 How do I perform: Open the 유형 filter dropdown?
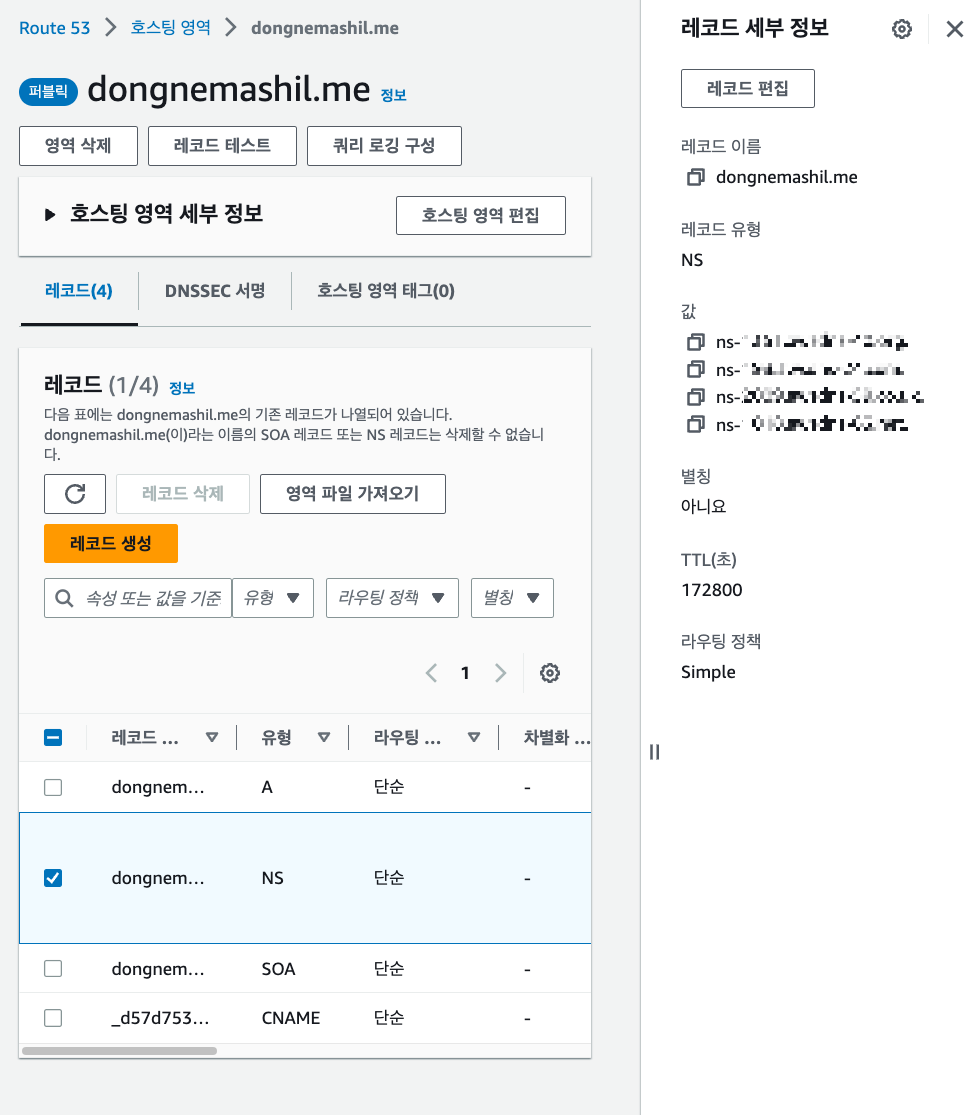(273, 598)
